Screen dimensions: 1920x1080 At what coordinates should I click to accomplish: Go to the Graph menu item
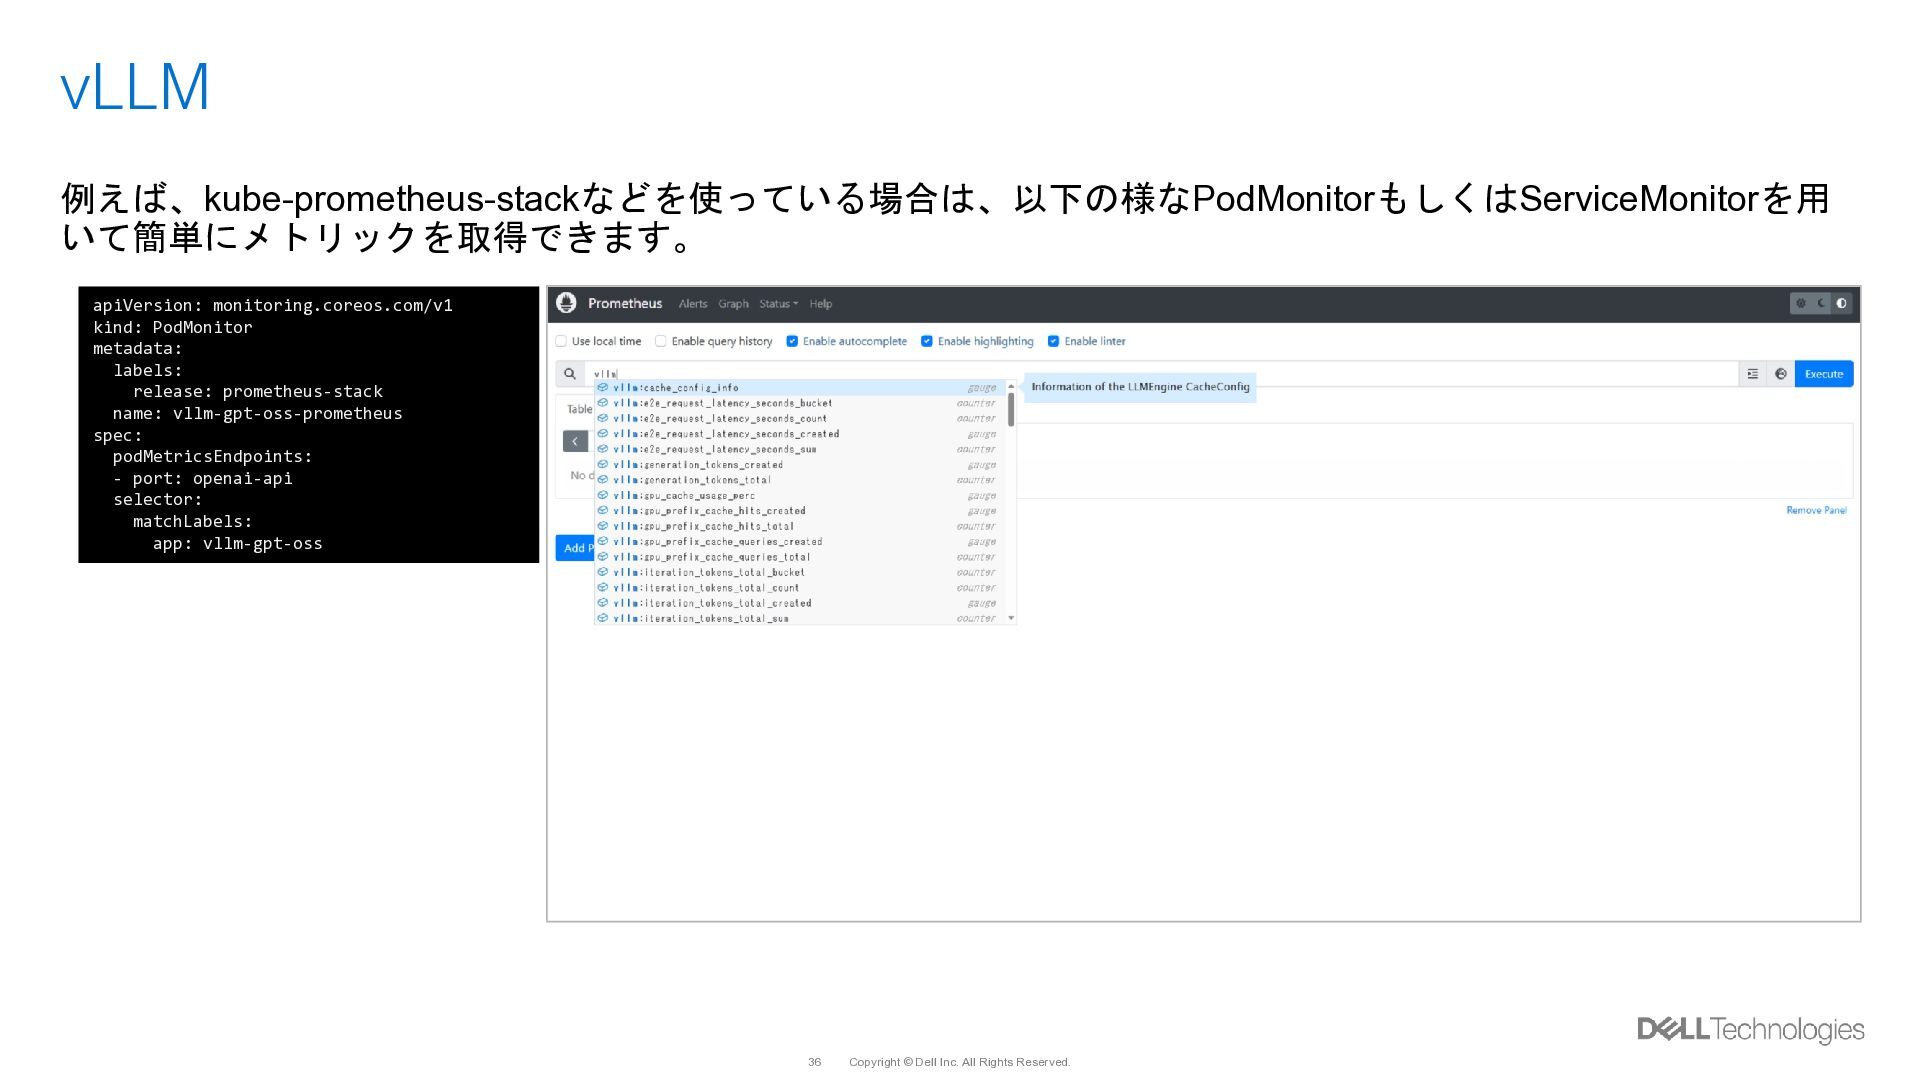point(733,304)
